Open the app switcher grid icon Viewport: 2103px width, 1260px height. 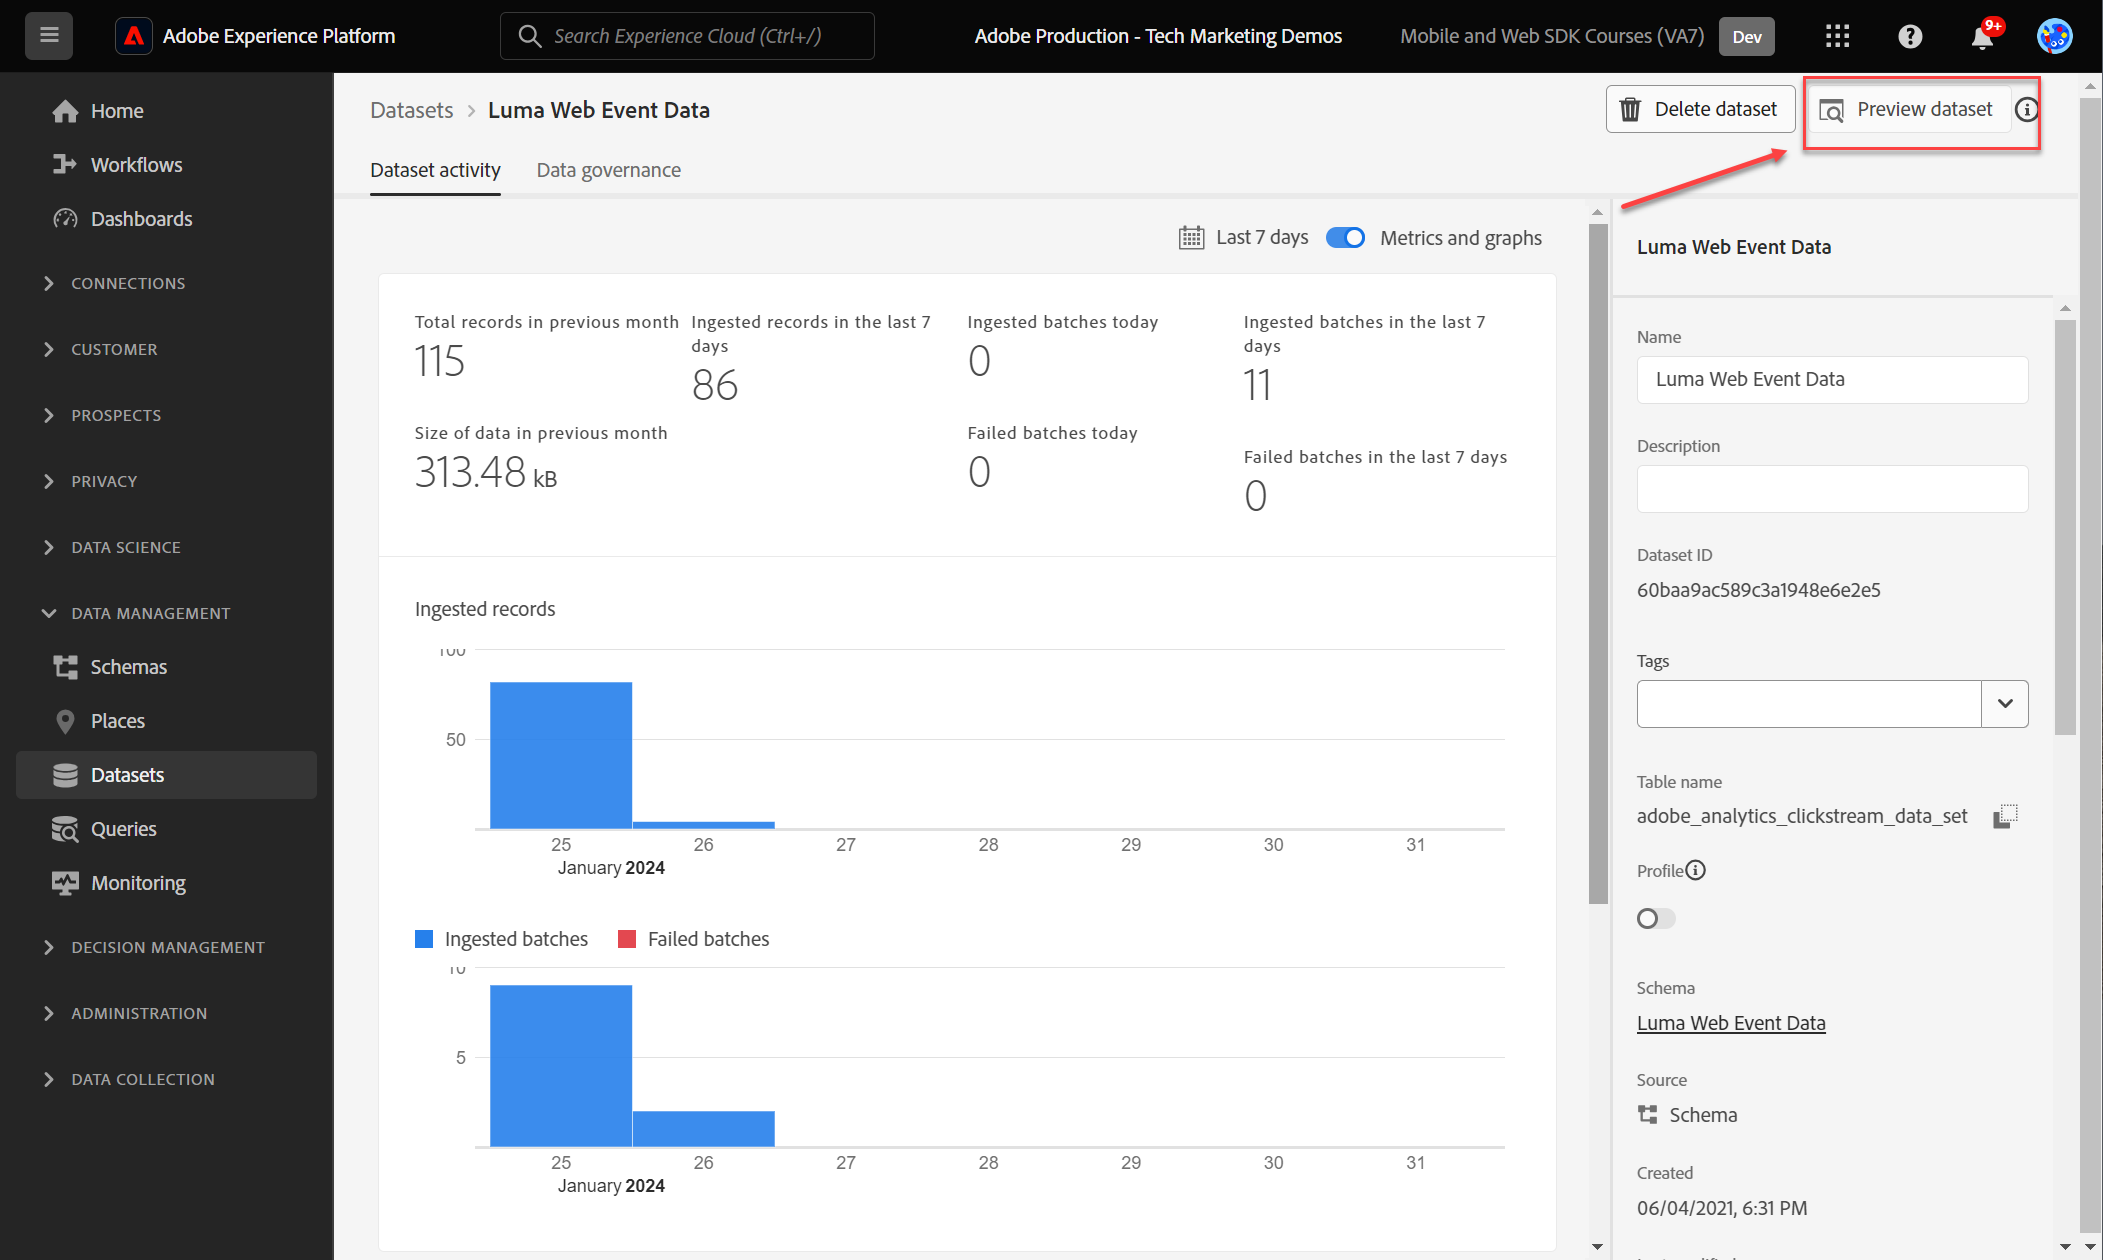tap(1837, 36)
